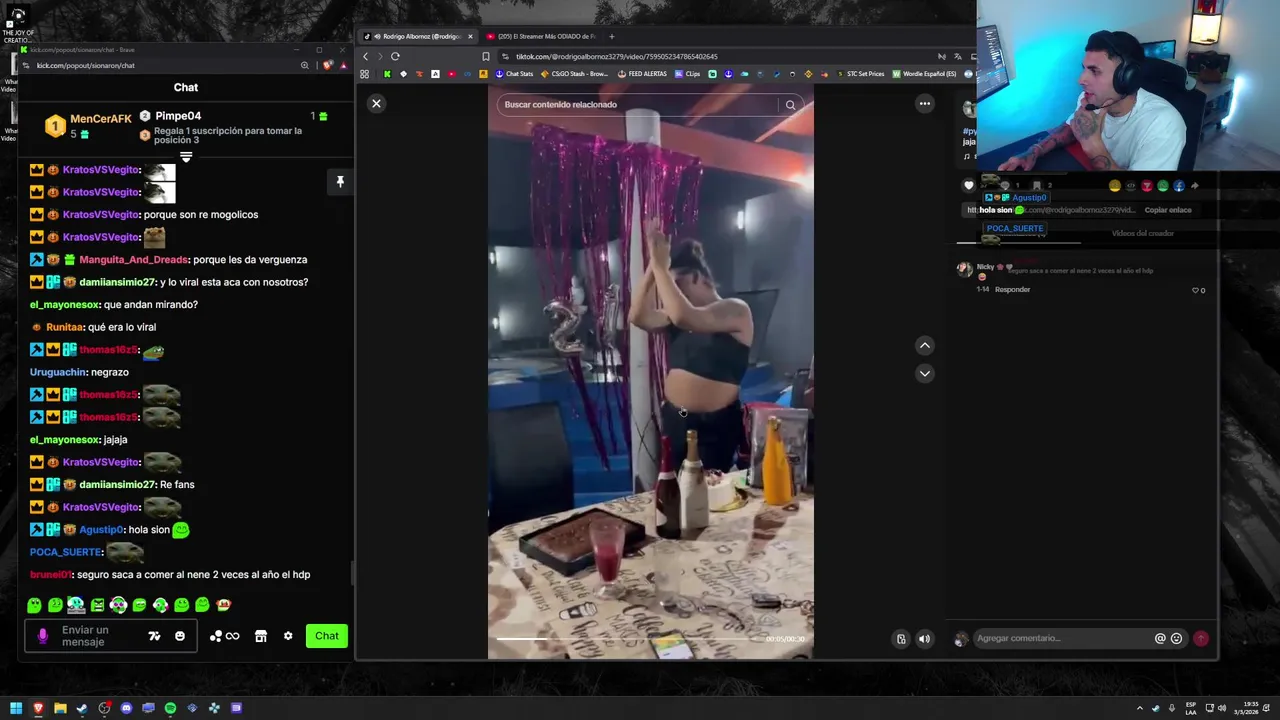Close the TikTok video viewer with X
The height and width of the screenshot is (720, 1280).
[x=376, y=104]
